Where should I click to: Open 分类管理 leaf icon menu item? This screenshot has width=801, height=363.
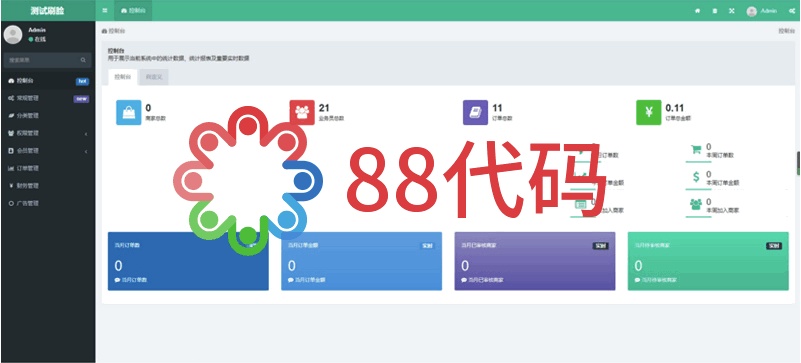pyautogui.click(x=48, y=116)
